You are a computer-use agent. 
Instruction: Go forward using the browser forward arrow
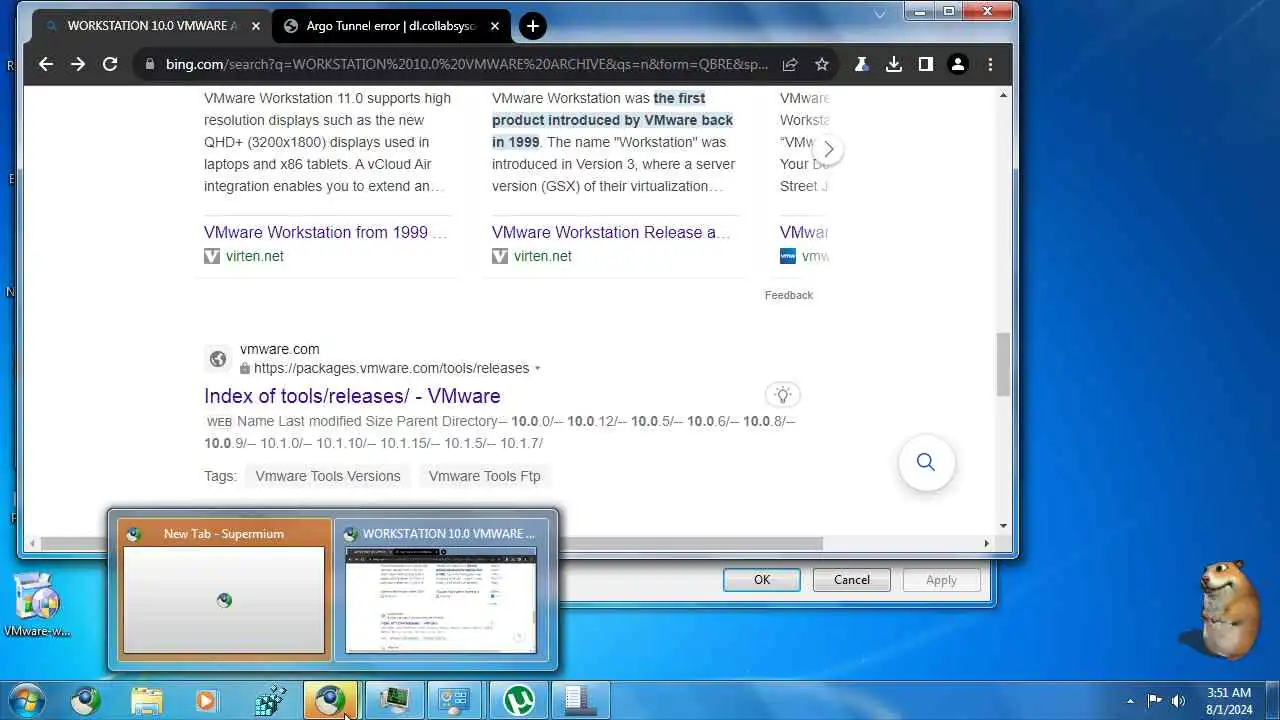(78, 64)
